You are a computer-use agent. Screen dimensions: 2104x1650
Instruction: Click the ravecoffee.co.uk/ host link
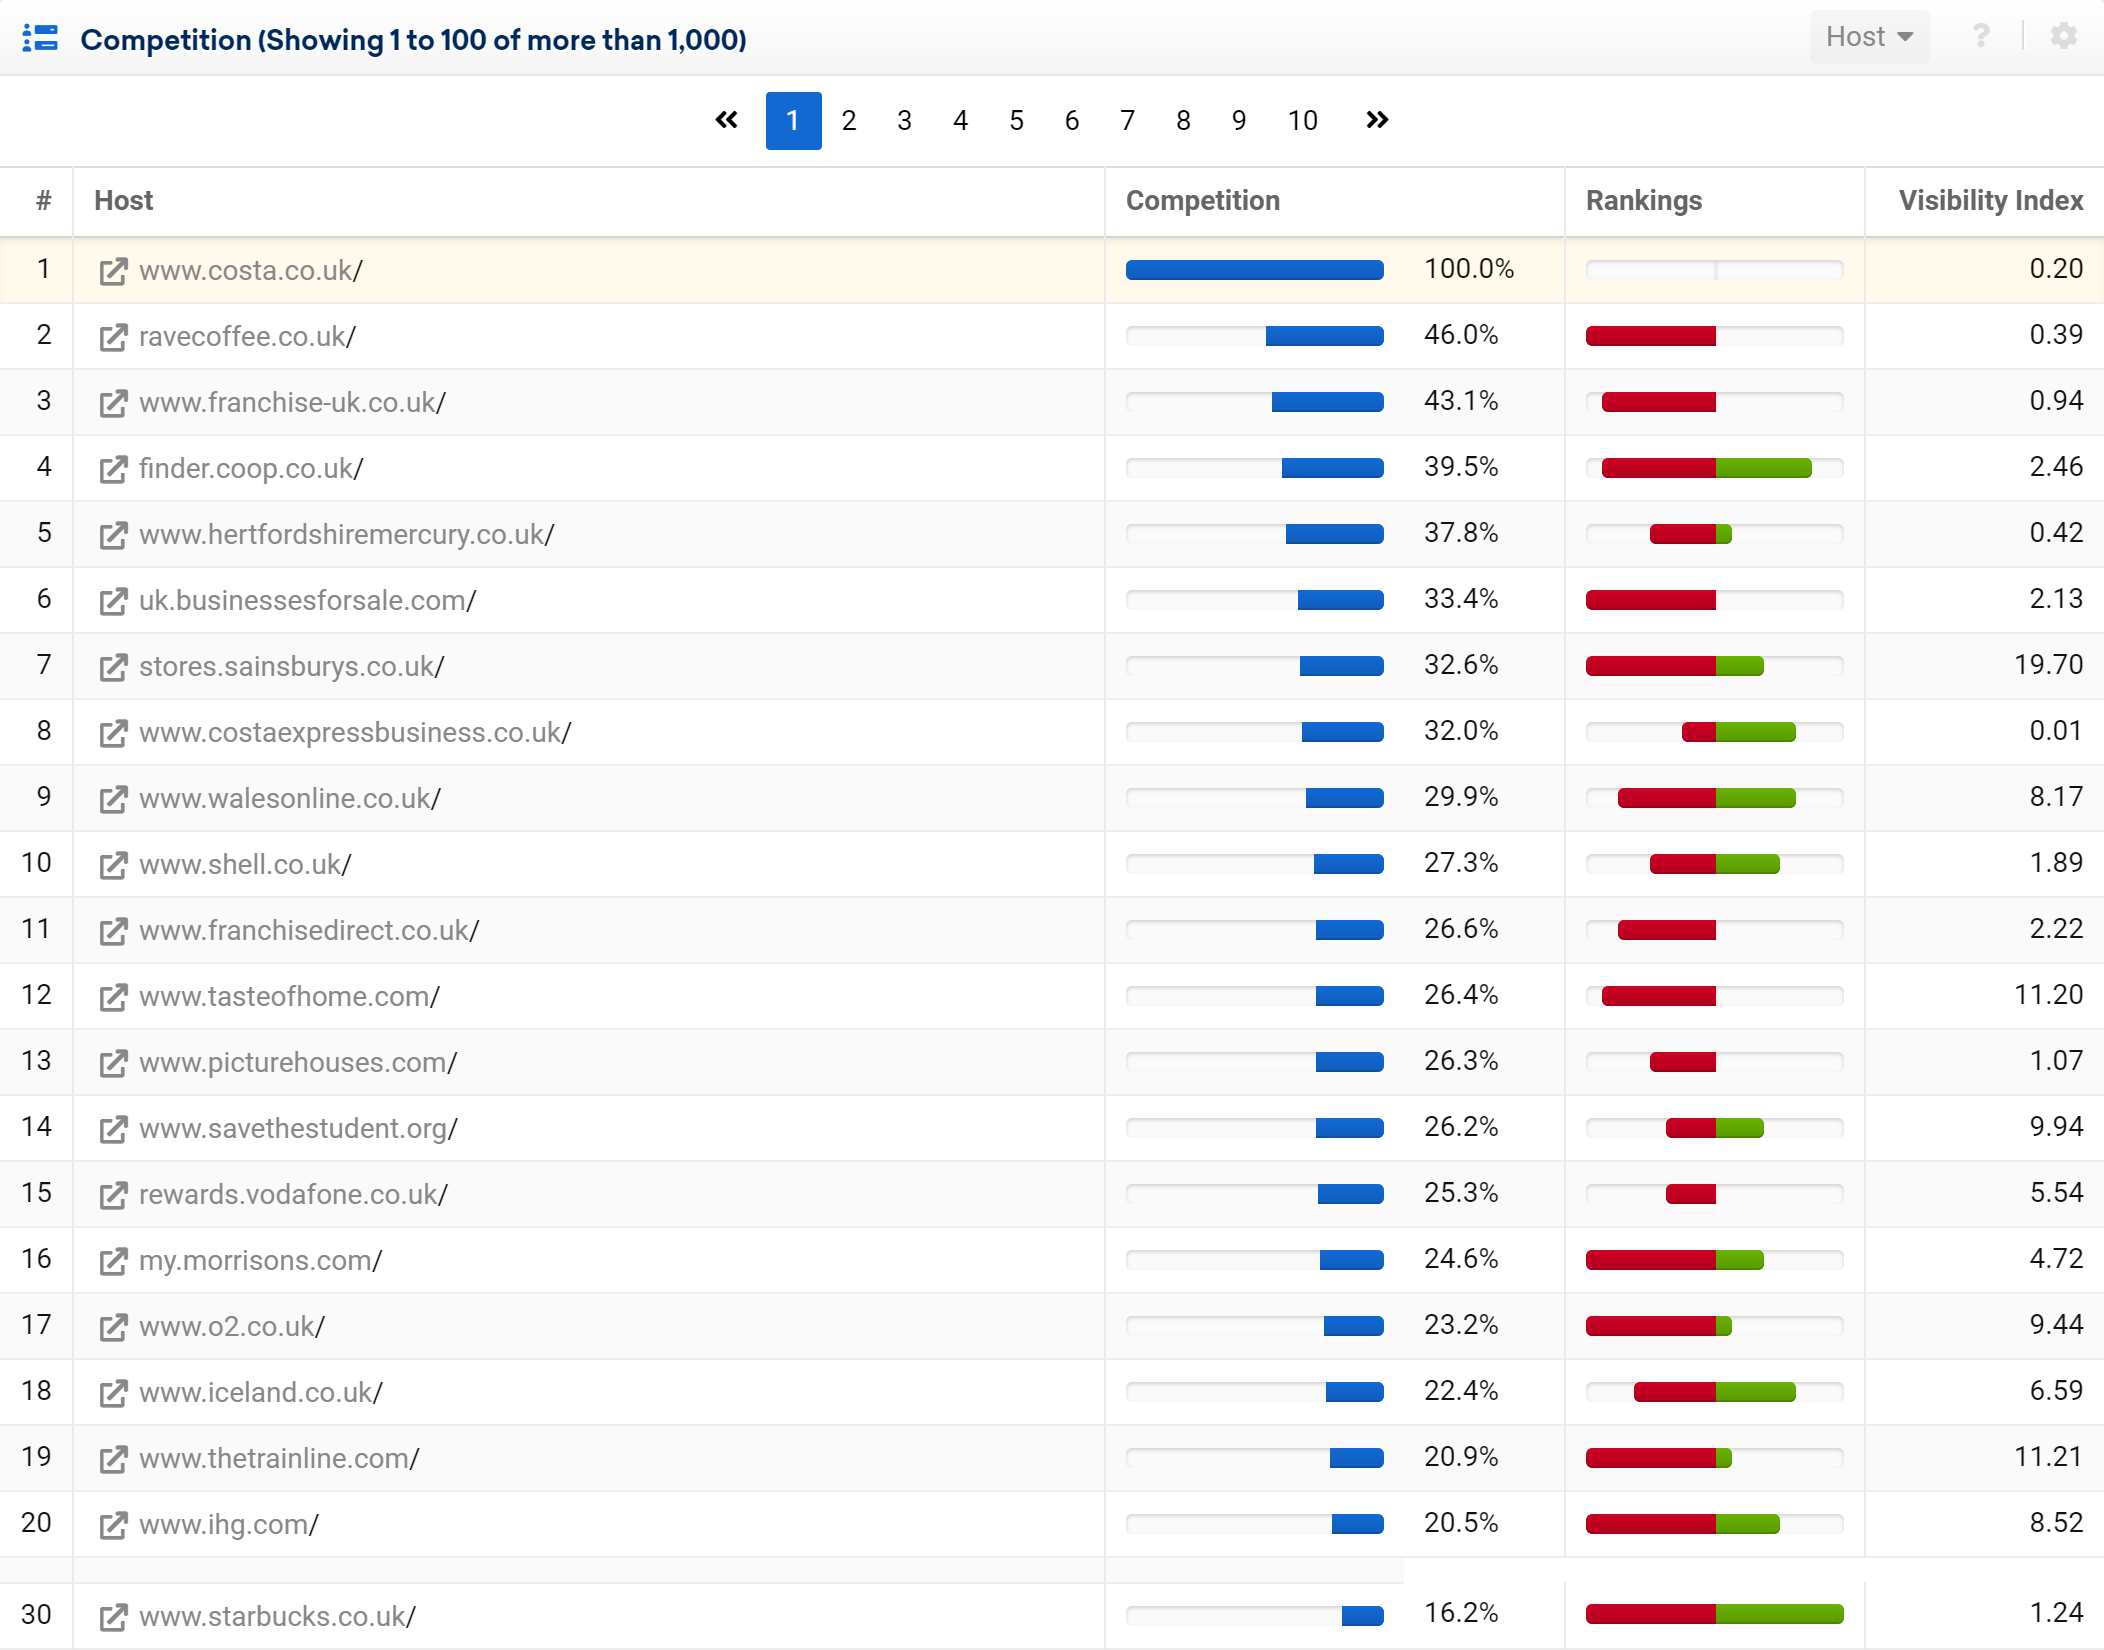247,337
